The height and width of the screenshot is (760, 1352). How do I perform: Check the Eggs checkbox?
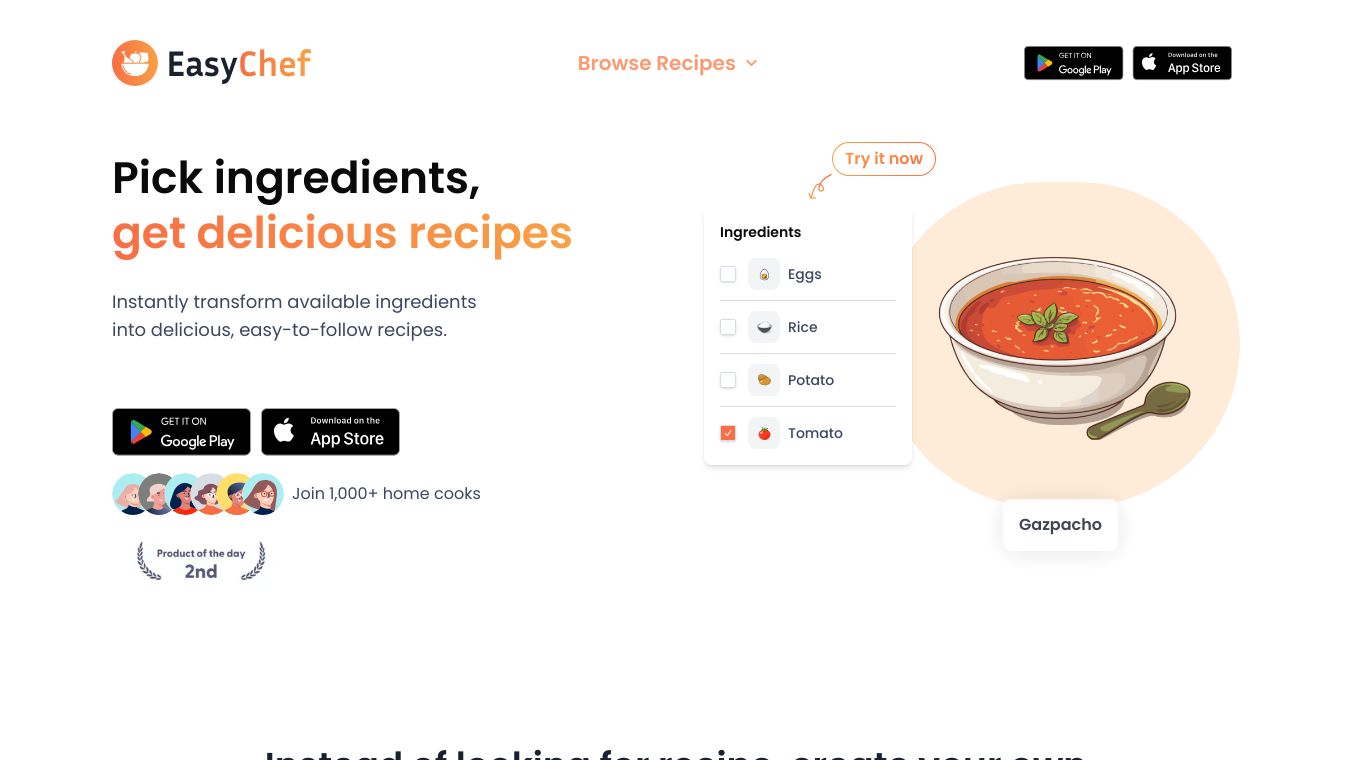point(728,274)
